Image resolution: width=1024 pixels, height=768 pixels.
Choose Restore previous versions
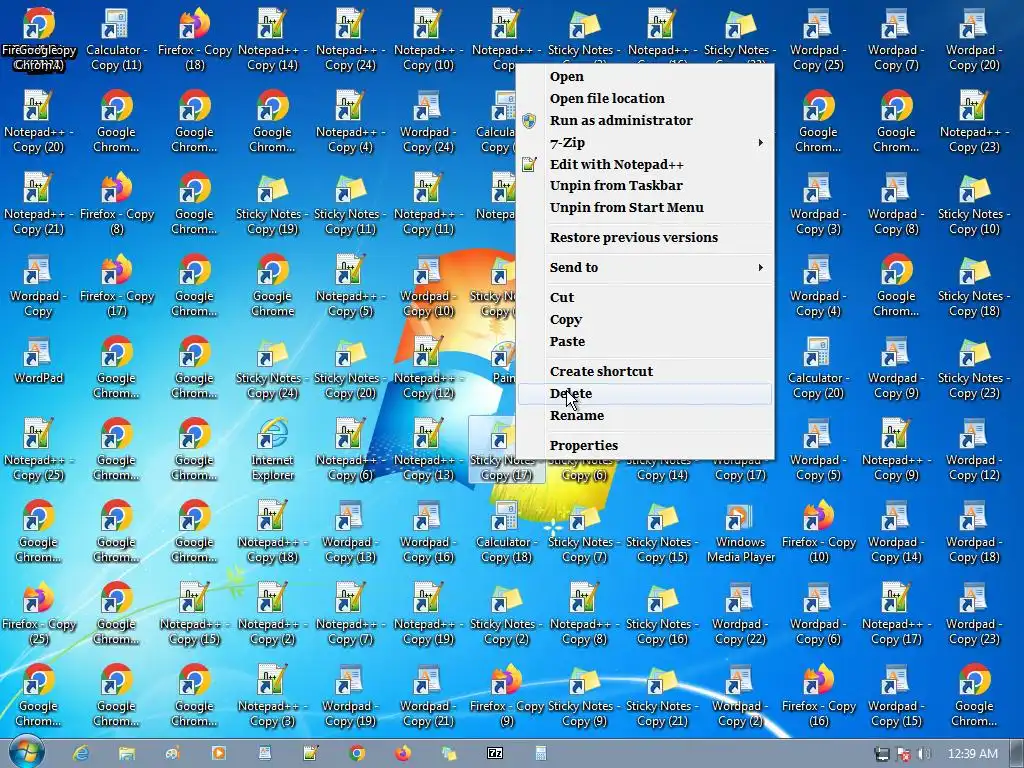click(645, 237)
